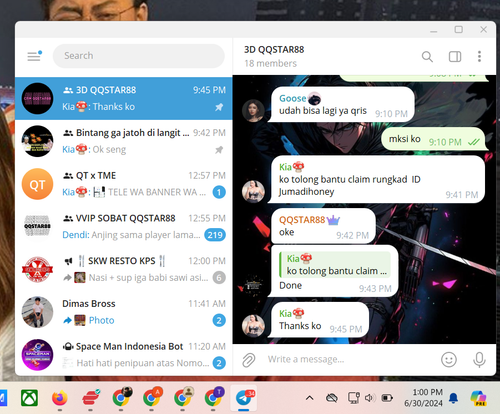500x414 pixels.
Task: Click the pin icon on 3D QQSTAR88
Action: pos(219,107)
